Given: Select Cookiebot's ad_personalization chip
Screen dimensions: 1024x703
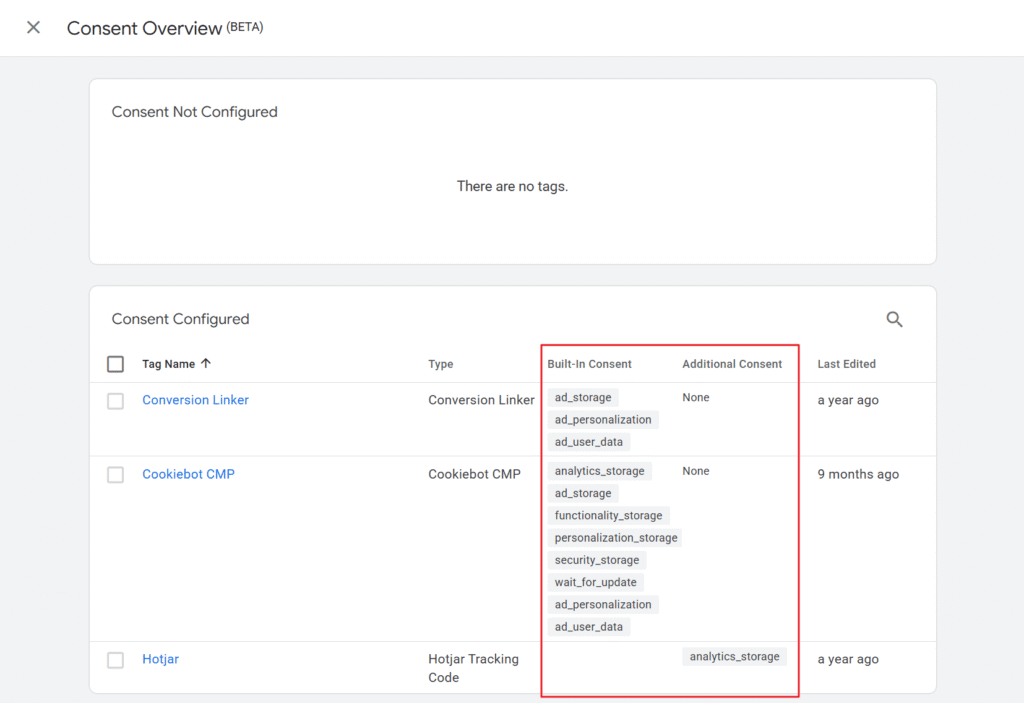Looking at the screenshot, I should point(603,604).
